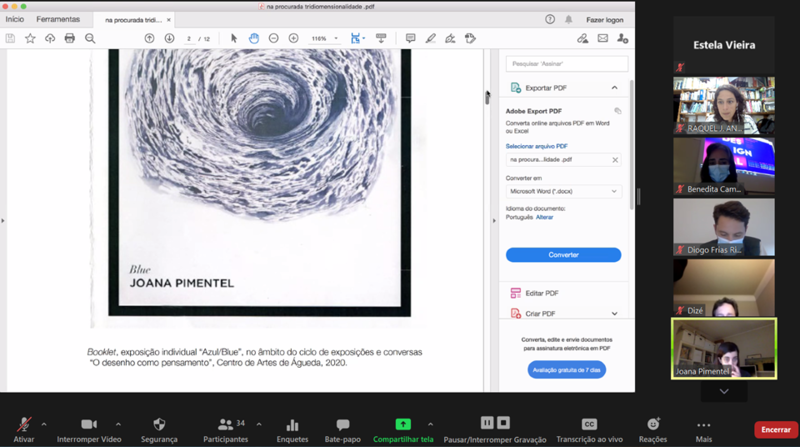The image size is (800, 447).
Task: Go to next page arrow
Action: click(x=169, y=38)
